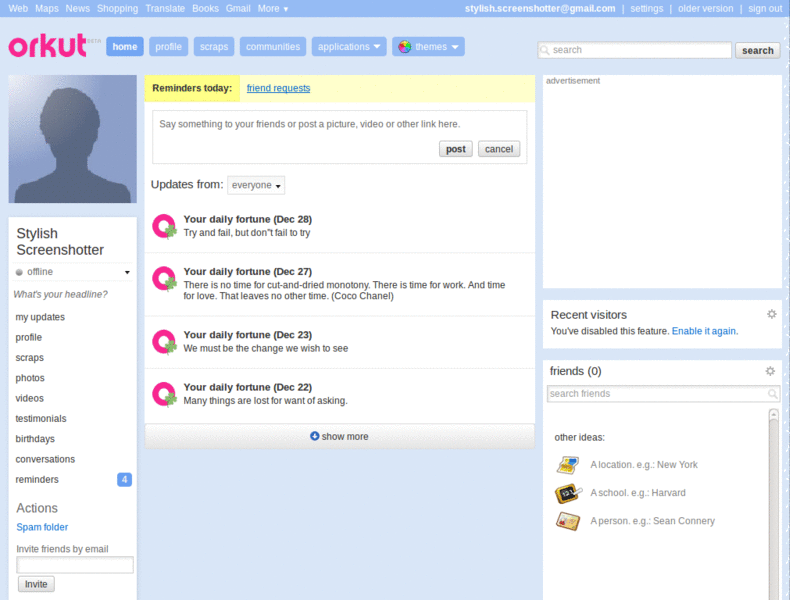This screenshot has width=800, height=600.
Task: Click the location idea map icon
Action: 568,465
